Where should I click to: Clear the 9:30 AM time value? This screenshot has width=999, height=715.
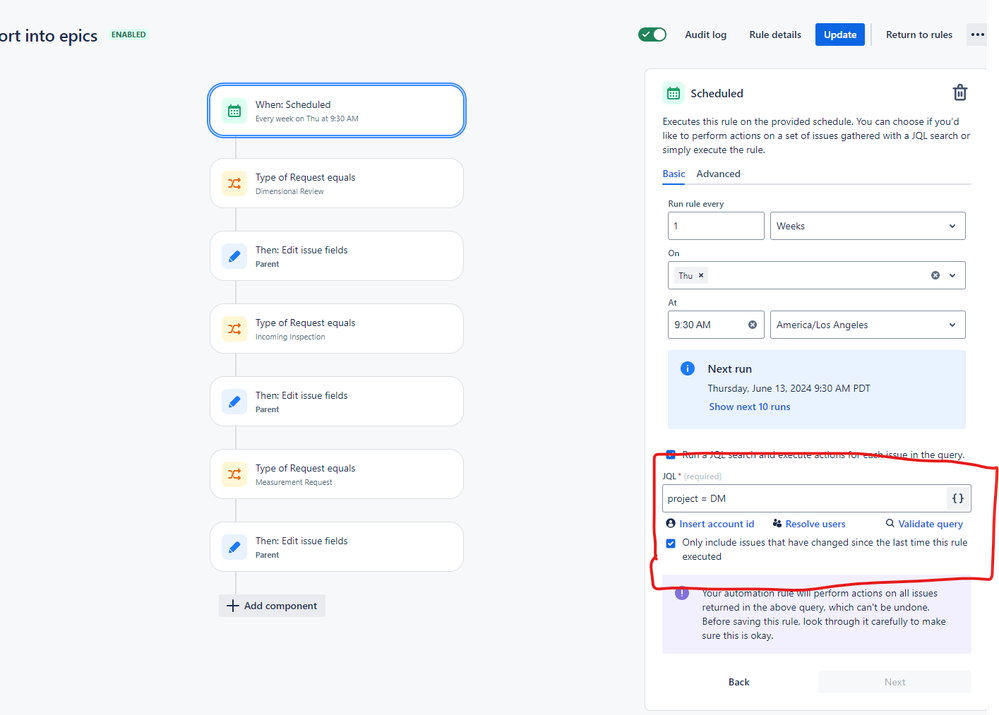tap(752, 325)
